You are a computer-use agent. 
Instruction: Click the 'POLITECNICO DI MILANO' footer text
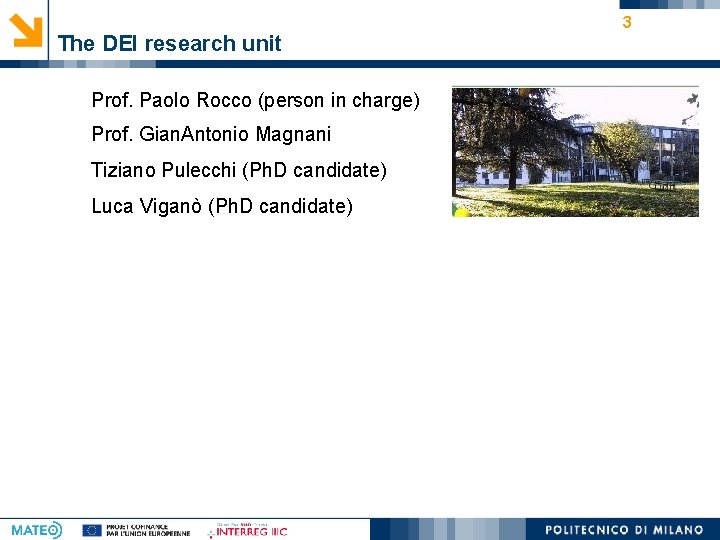tap(624, 529)
